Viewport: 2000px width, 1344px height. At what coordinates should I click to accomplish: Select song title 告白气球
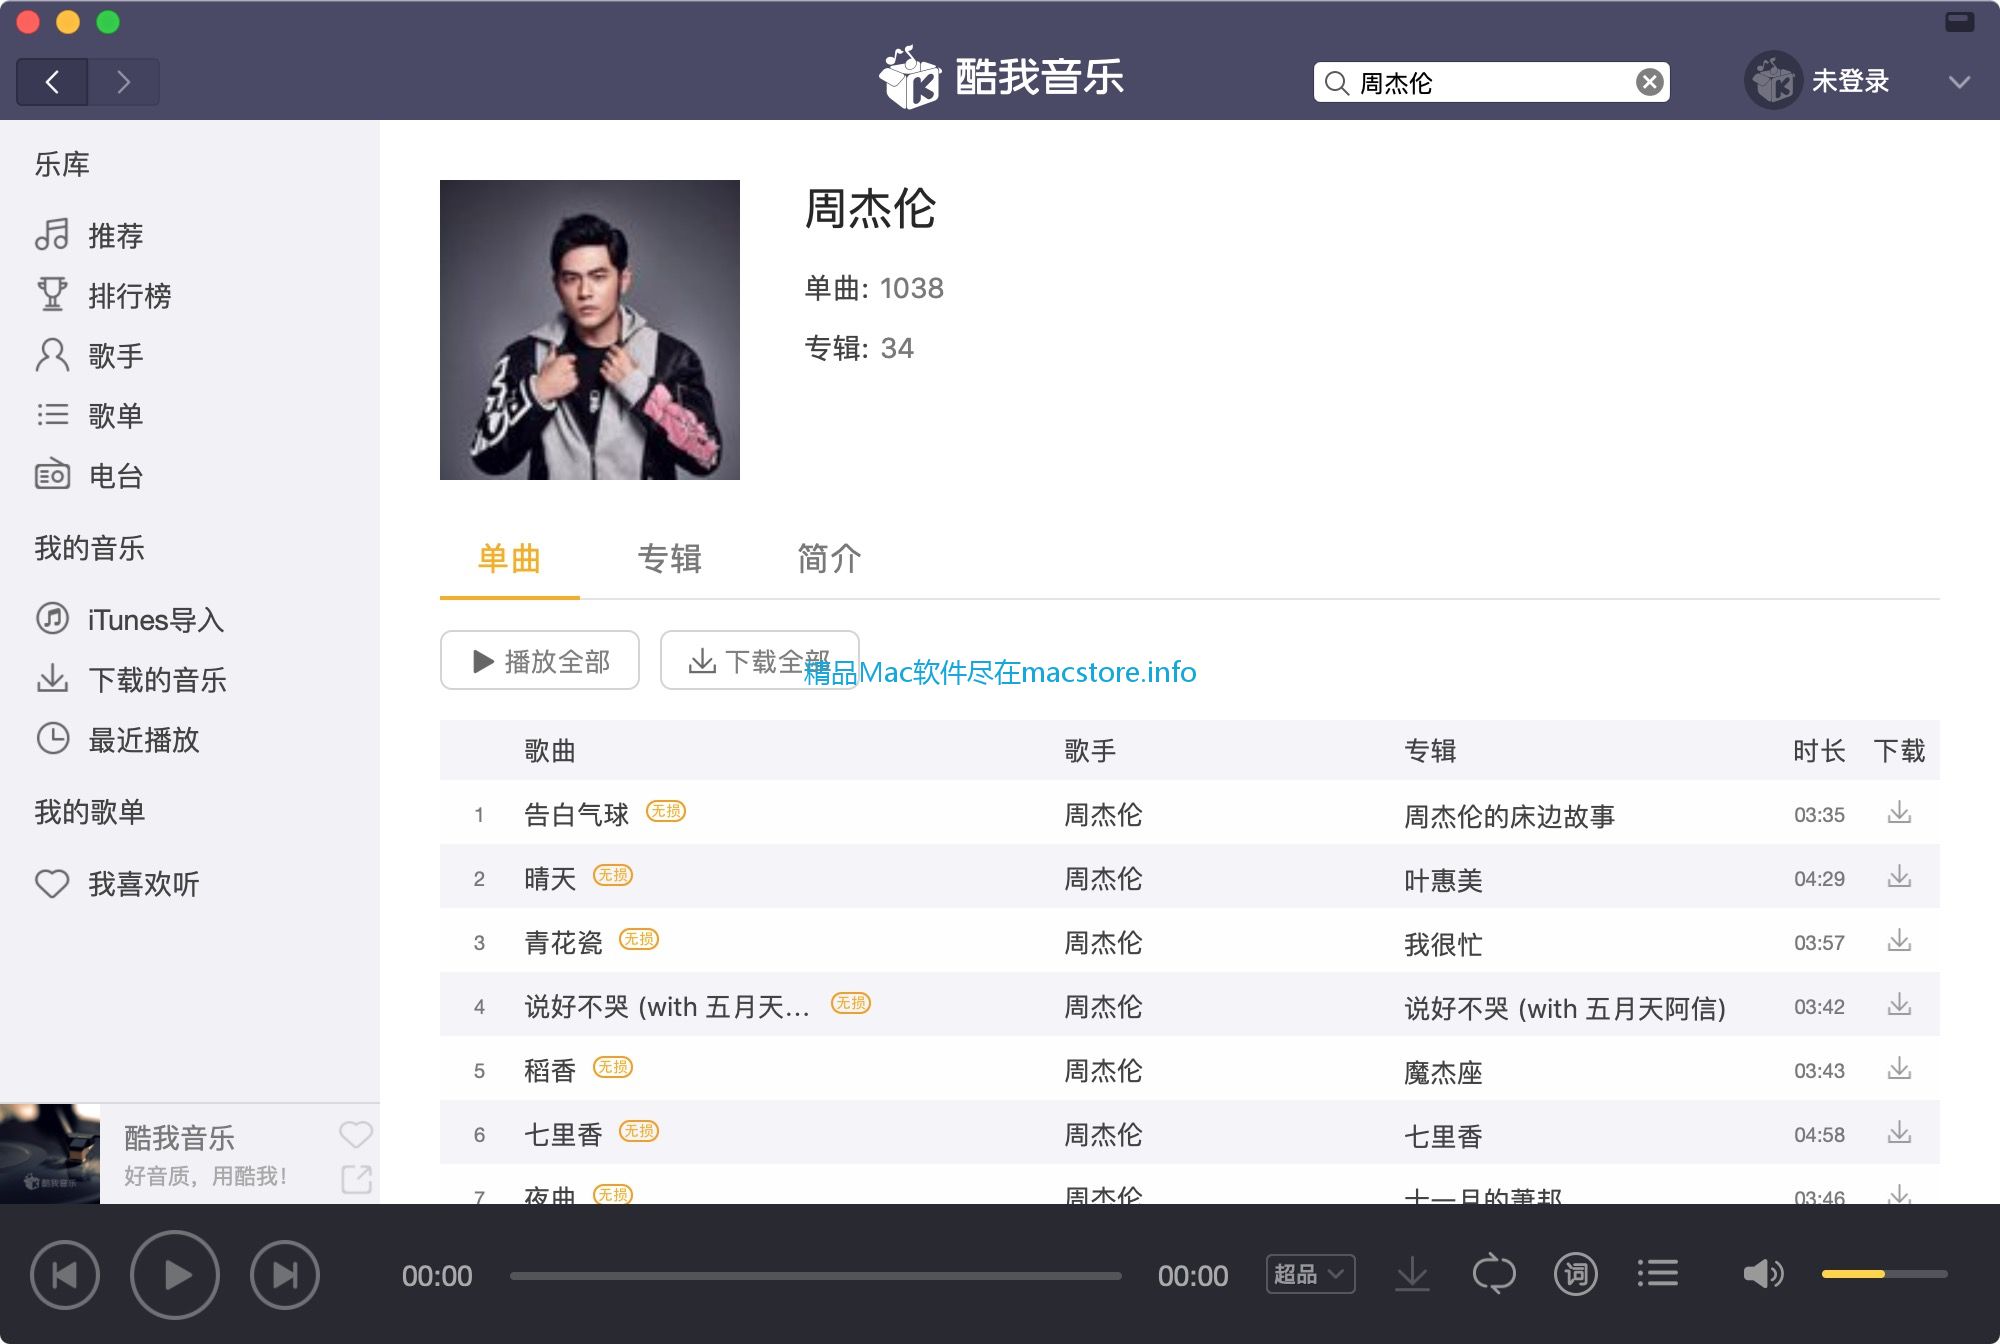pyautogui.click(x=577, y=815)
